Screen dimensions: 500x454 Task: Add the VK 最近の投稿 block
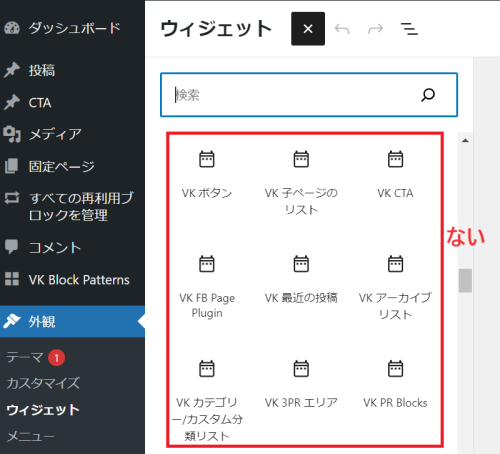click(x=301, y=281)
